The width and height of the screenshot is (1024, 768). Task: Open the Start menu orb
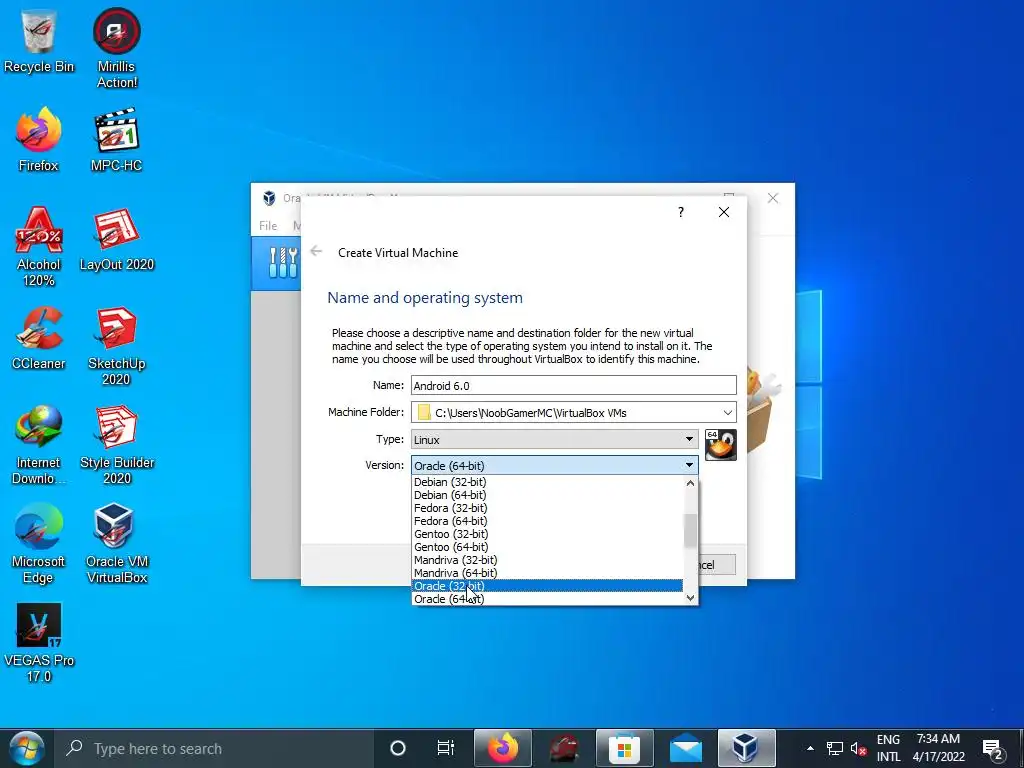tap(26, 748)
